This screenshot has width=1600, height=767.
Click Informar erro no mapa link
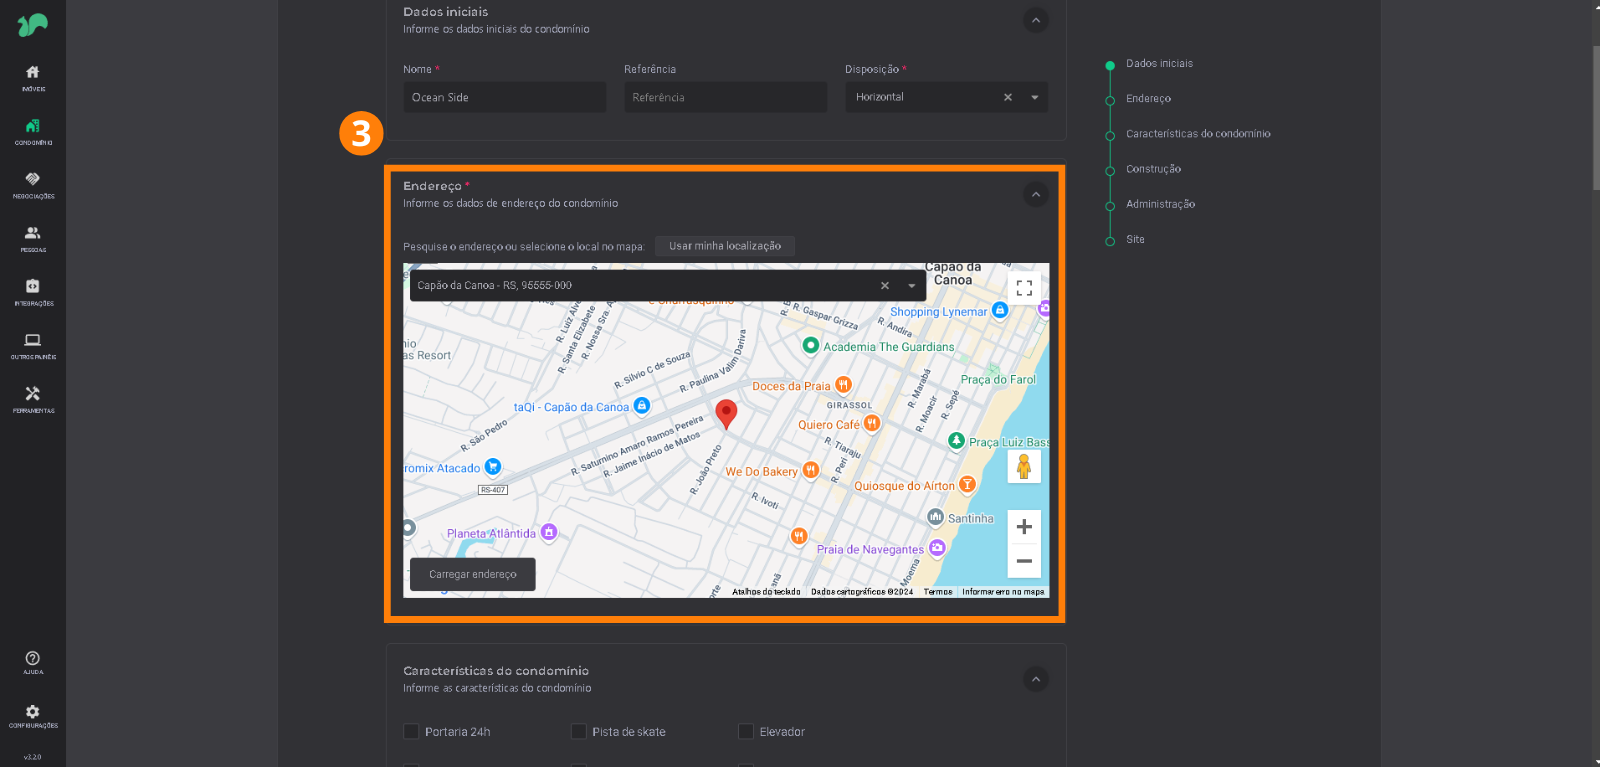coord(1003,592)
